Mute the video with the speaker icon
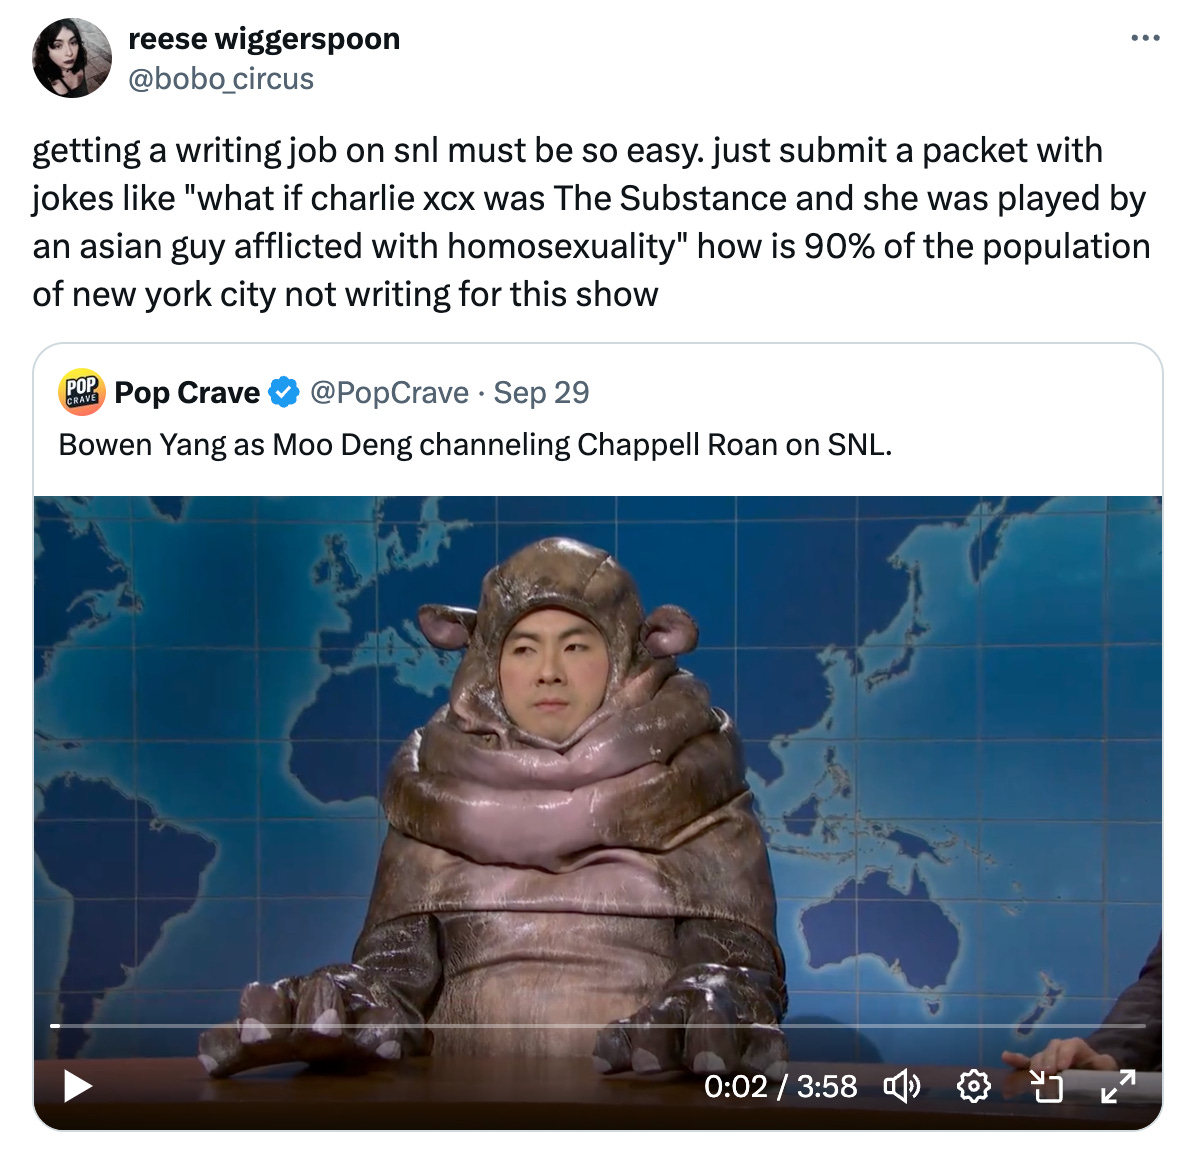 tap(902, 1086)
